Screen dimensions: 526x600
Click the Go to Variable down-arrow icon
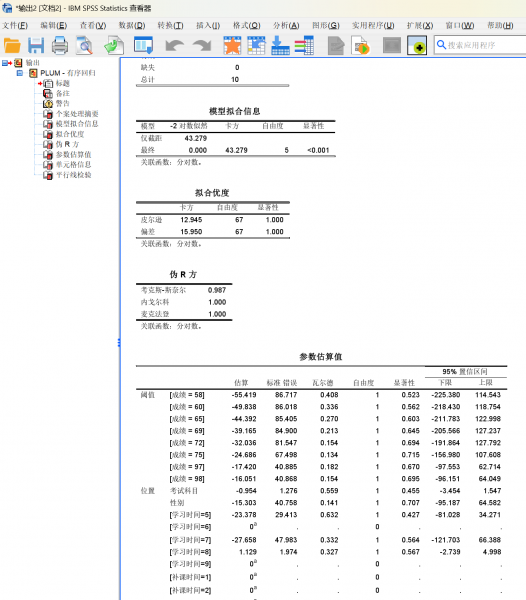[280, 46]
